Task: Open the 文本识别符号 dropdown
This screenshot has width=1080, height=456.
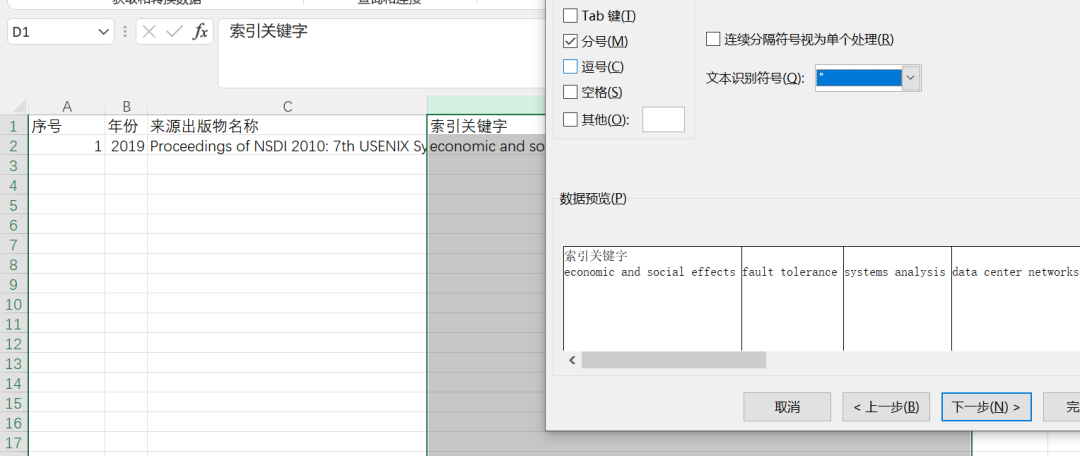Action: click(911, 79)
